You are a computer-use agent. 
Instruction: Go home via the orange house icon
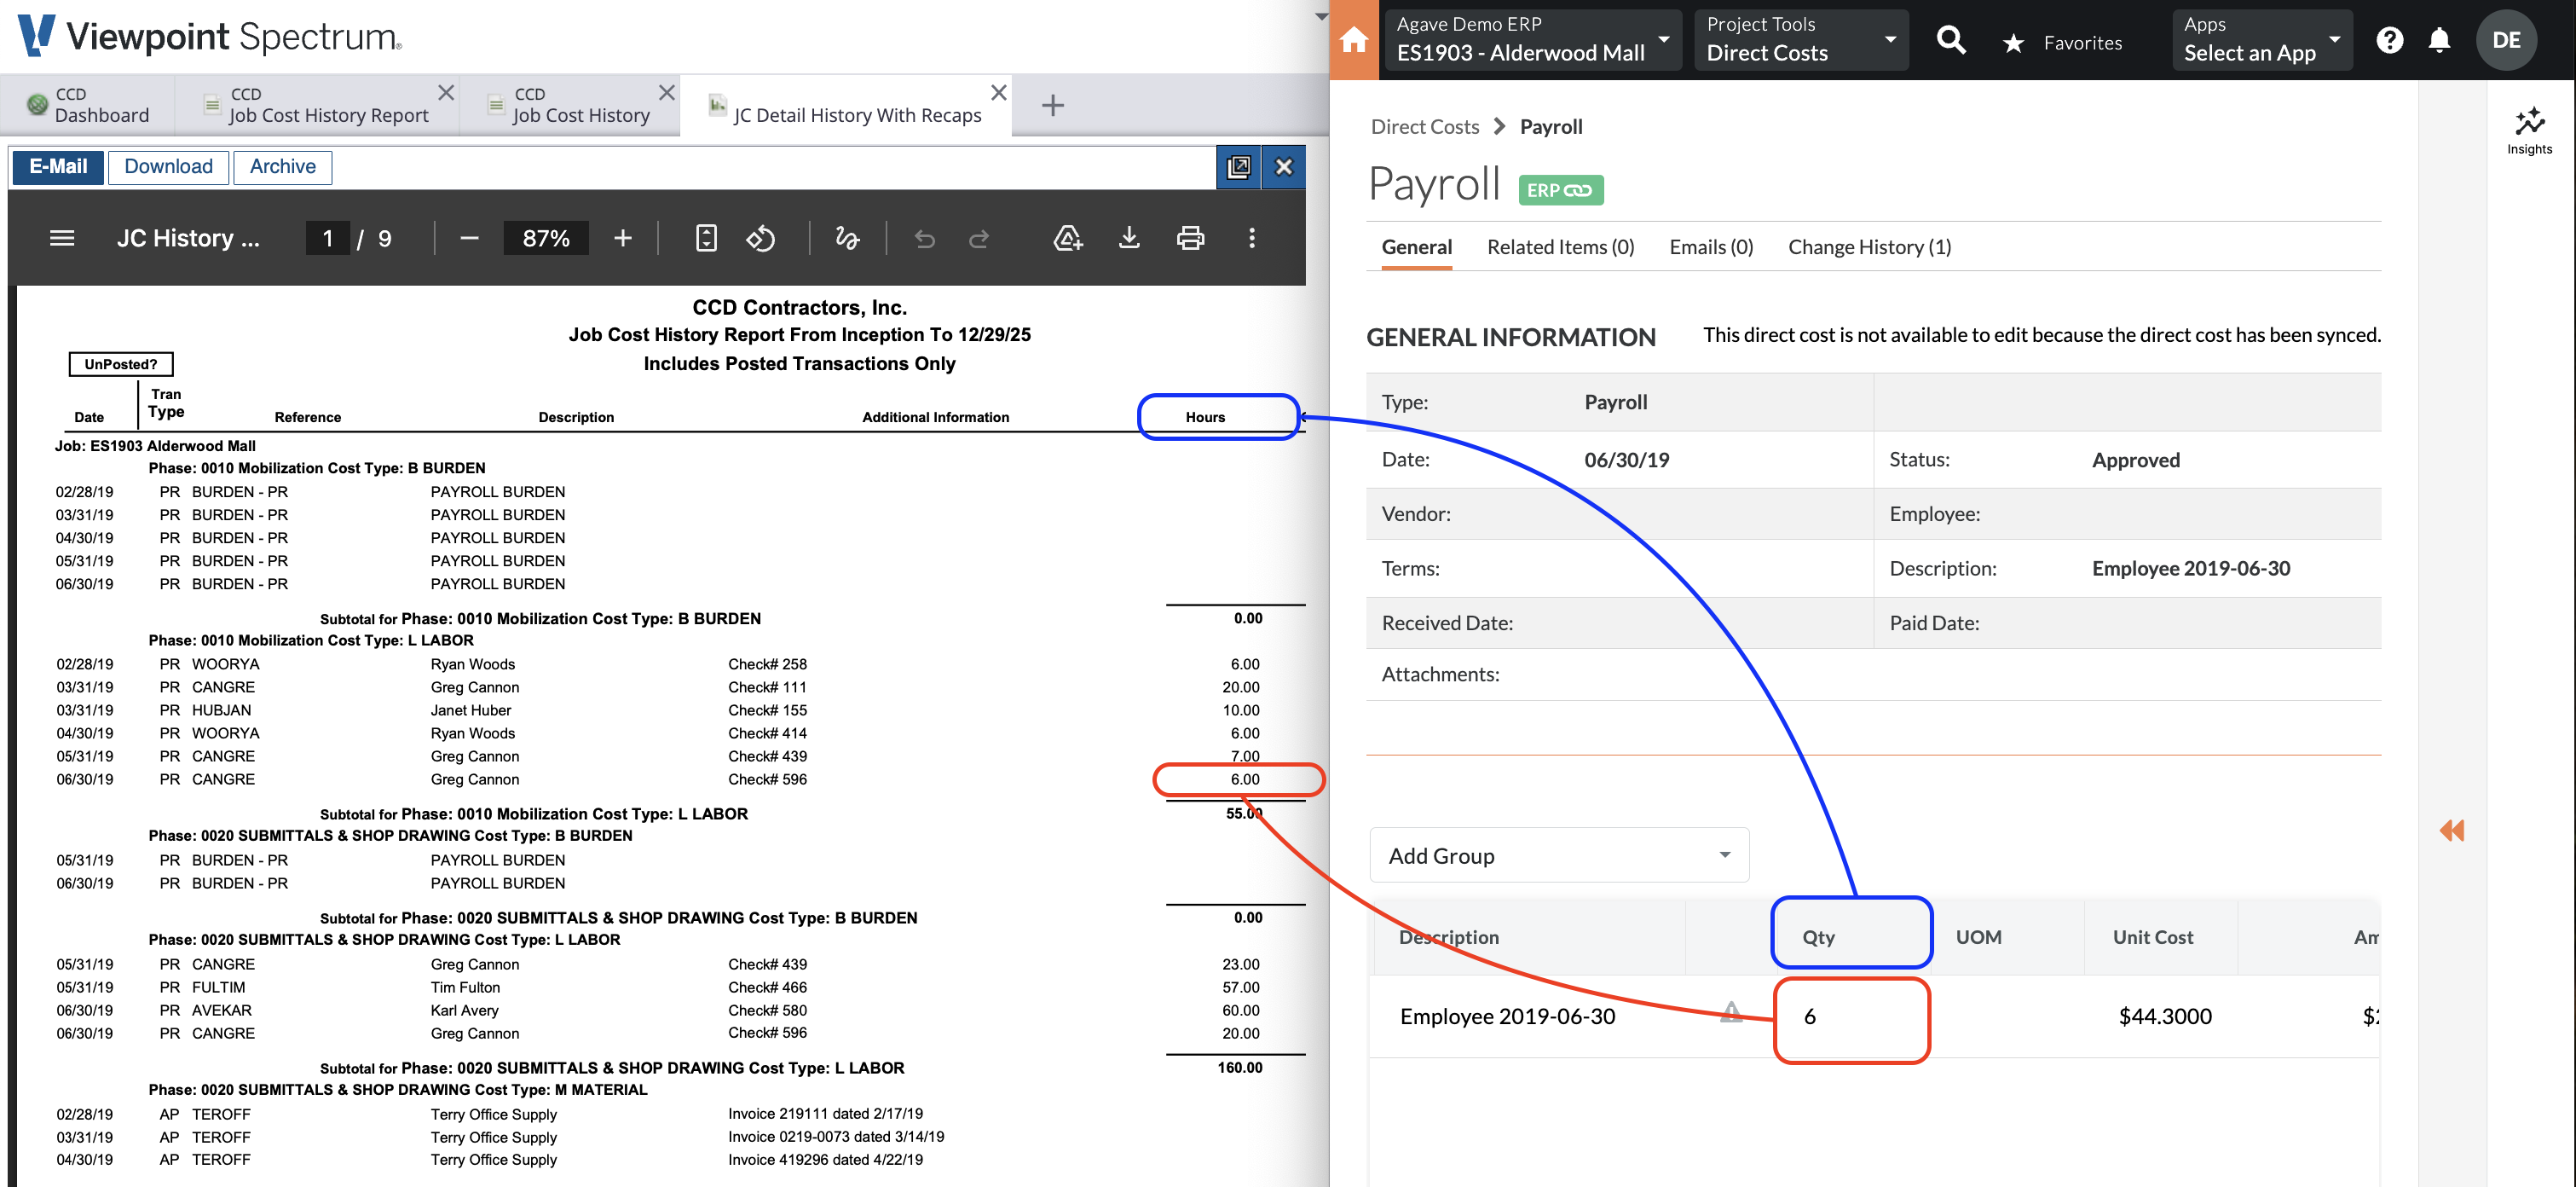tap(1354, 42)
